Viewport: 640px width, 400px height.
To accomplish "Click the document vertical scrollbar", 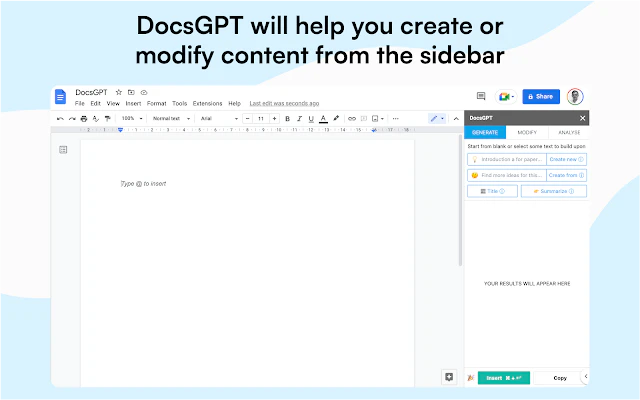I will click(460, 202).
